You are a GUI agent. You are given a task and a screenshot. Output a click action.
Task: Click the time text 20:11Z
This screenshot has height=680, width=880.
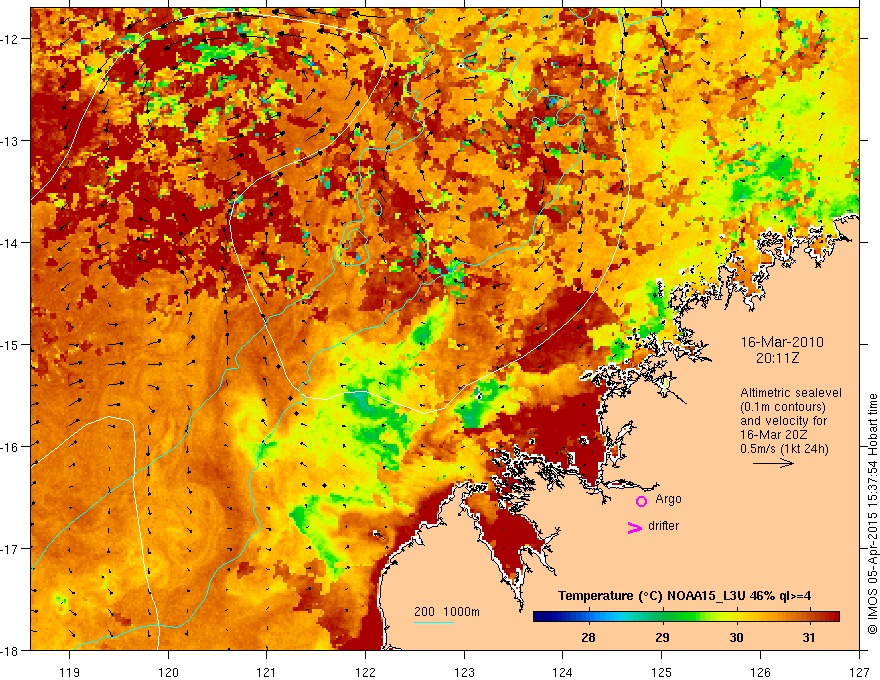777,358
